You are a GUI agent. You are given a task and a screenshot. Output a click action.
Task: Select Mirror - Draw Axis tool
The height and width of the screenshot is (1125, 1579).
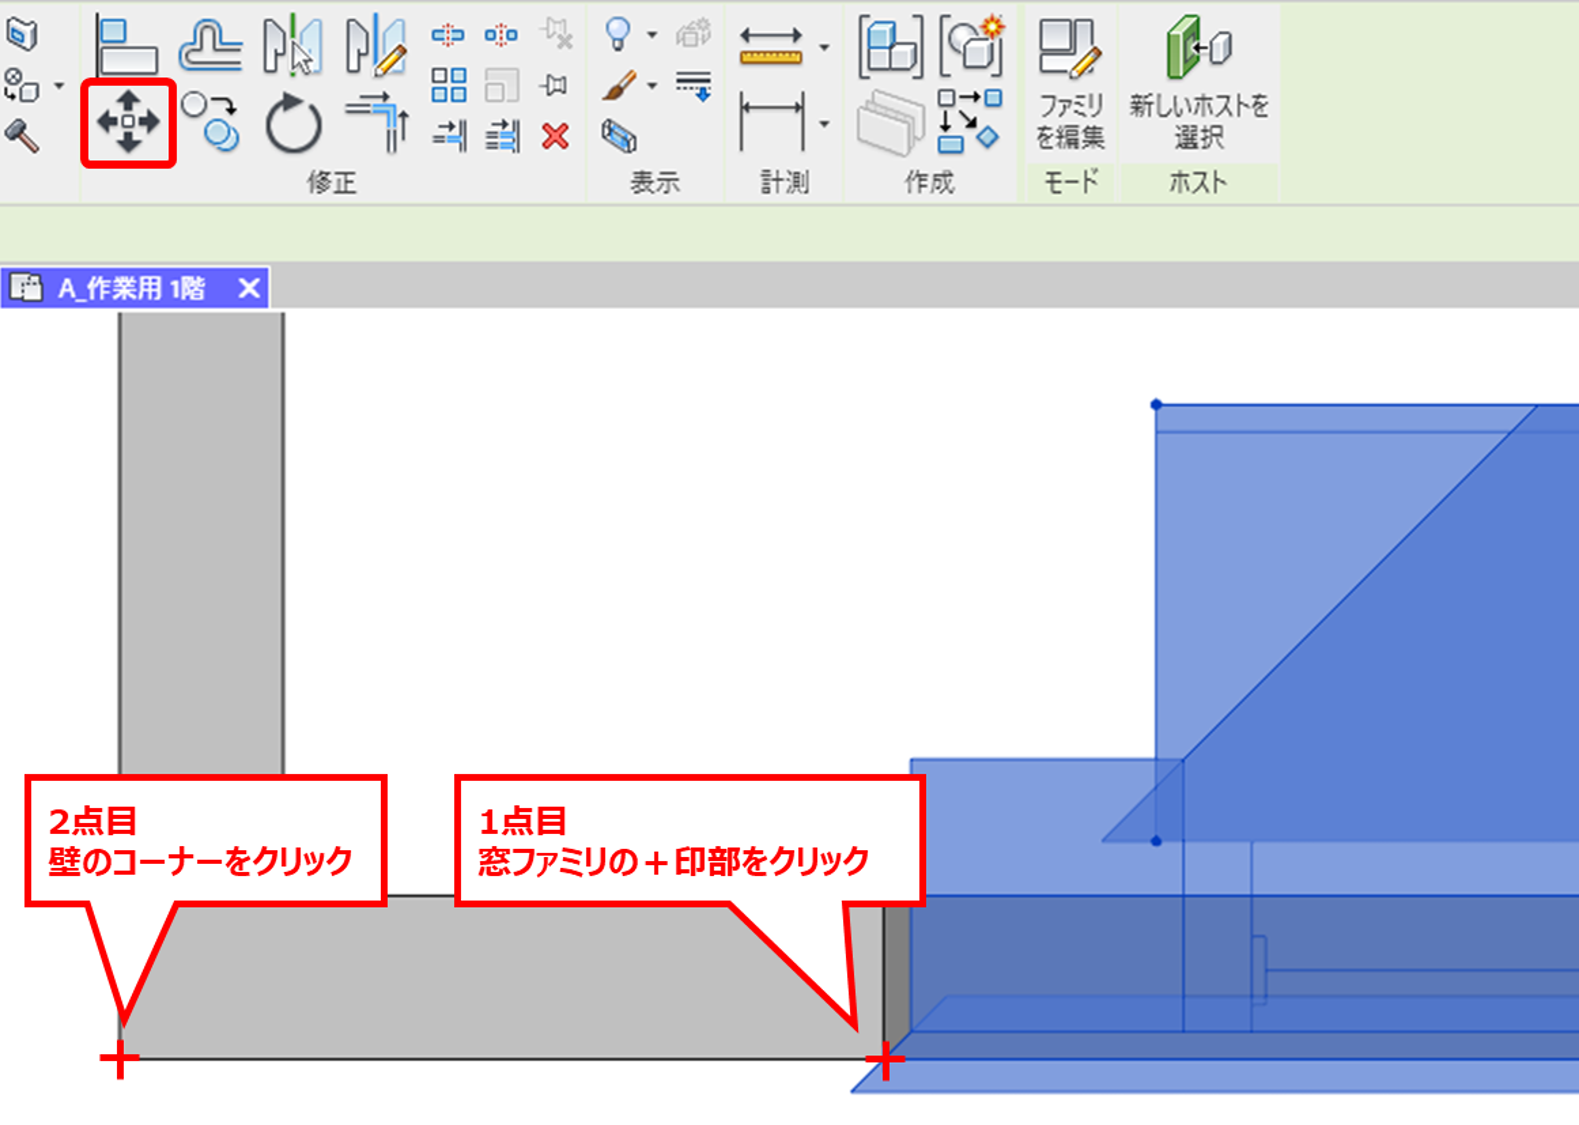[x=376, y=46]
